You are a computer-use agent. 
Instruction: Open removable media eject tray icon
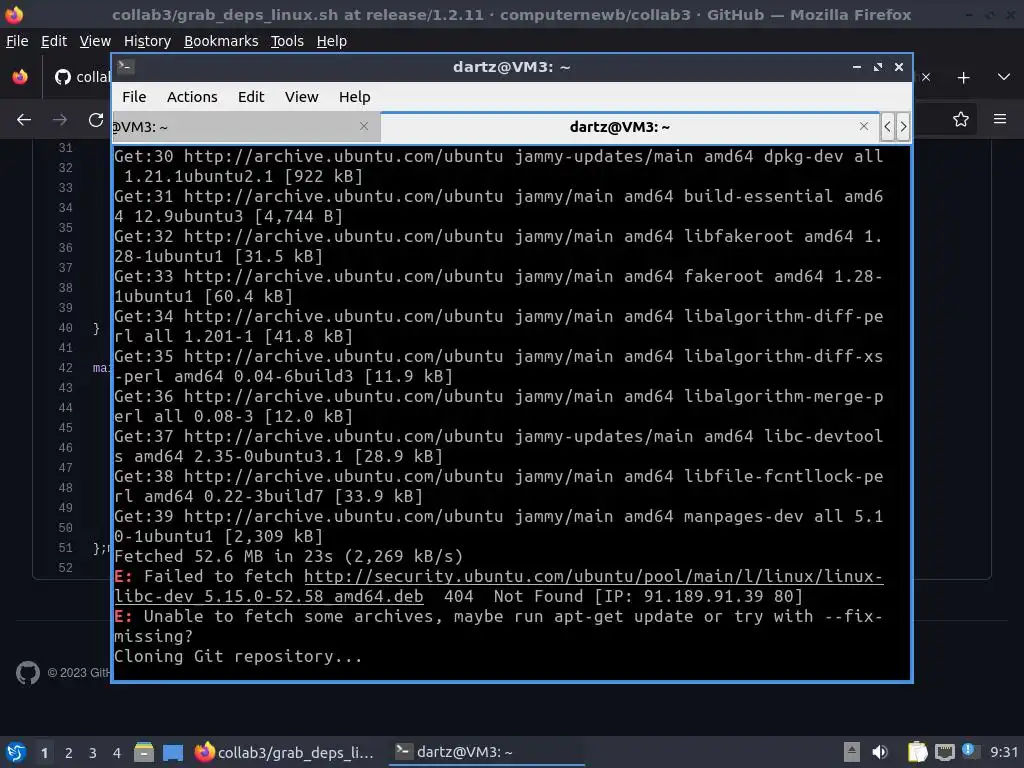(852, 752)
